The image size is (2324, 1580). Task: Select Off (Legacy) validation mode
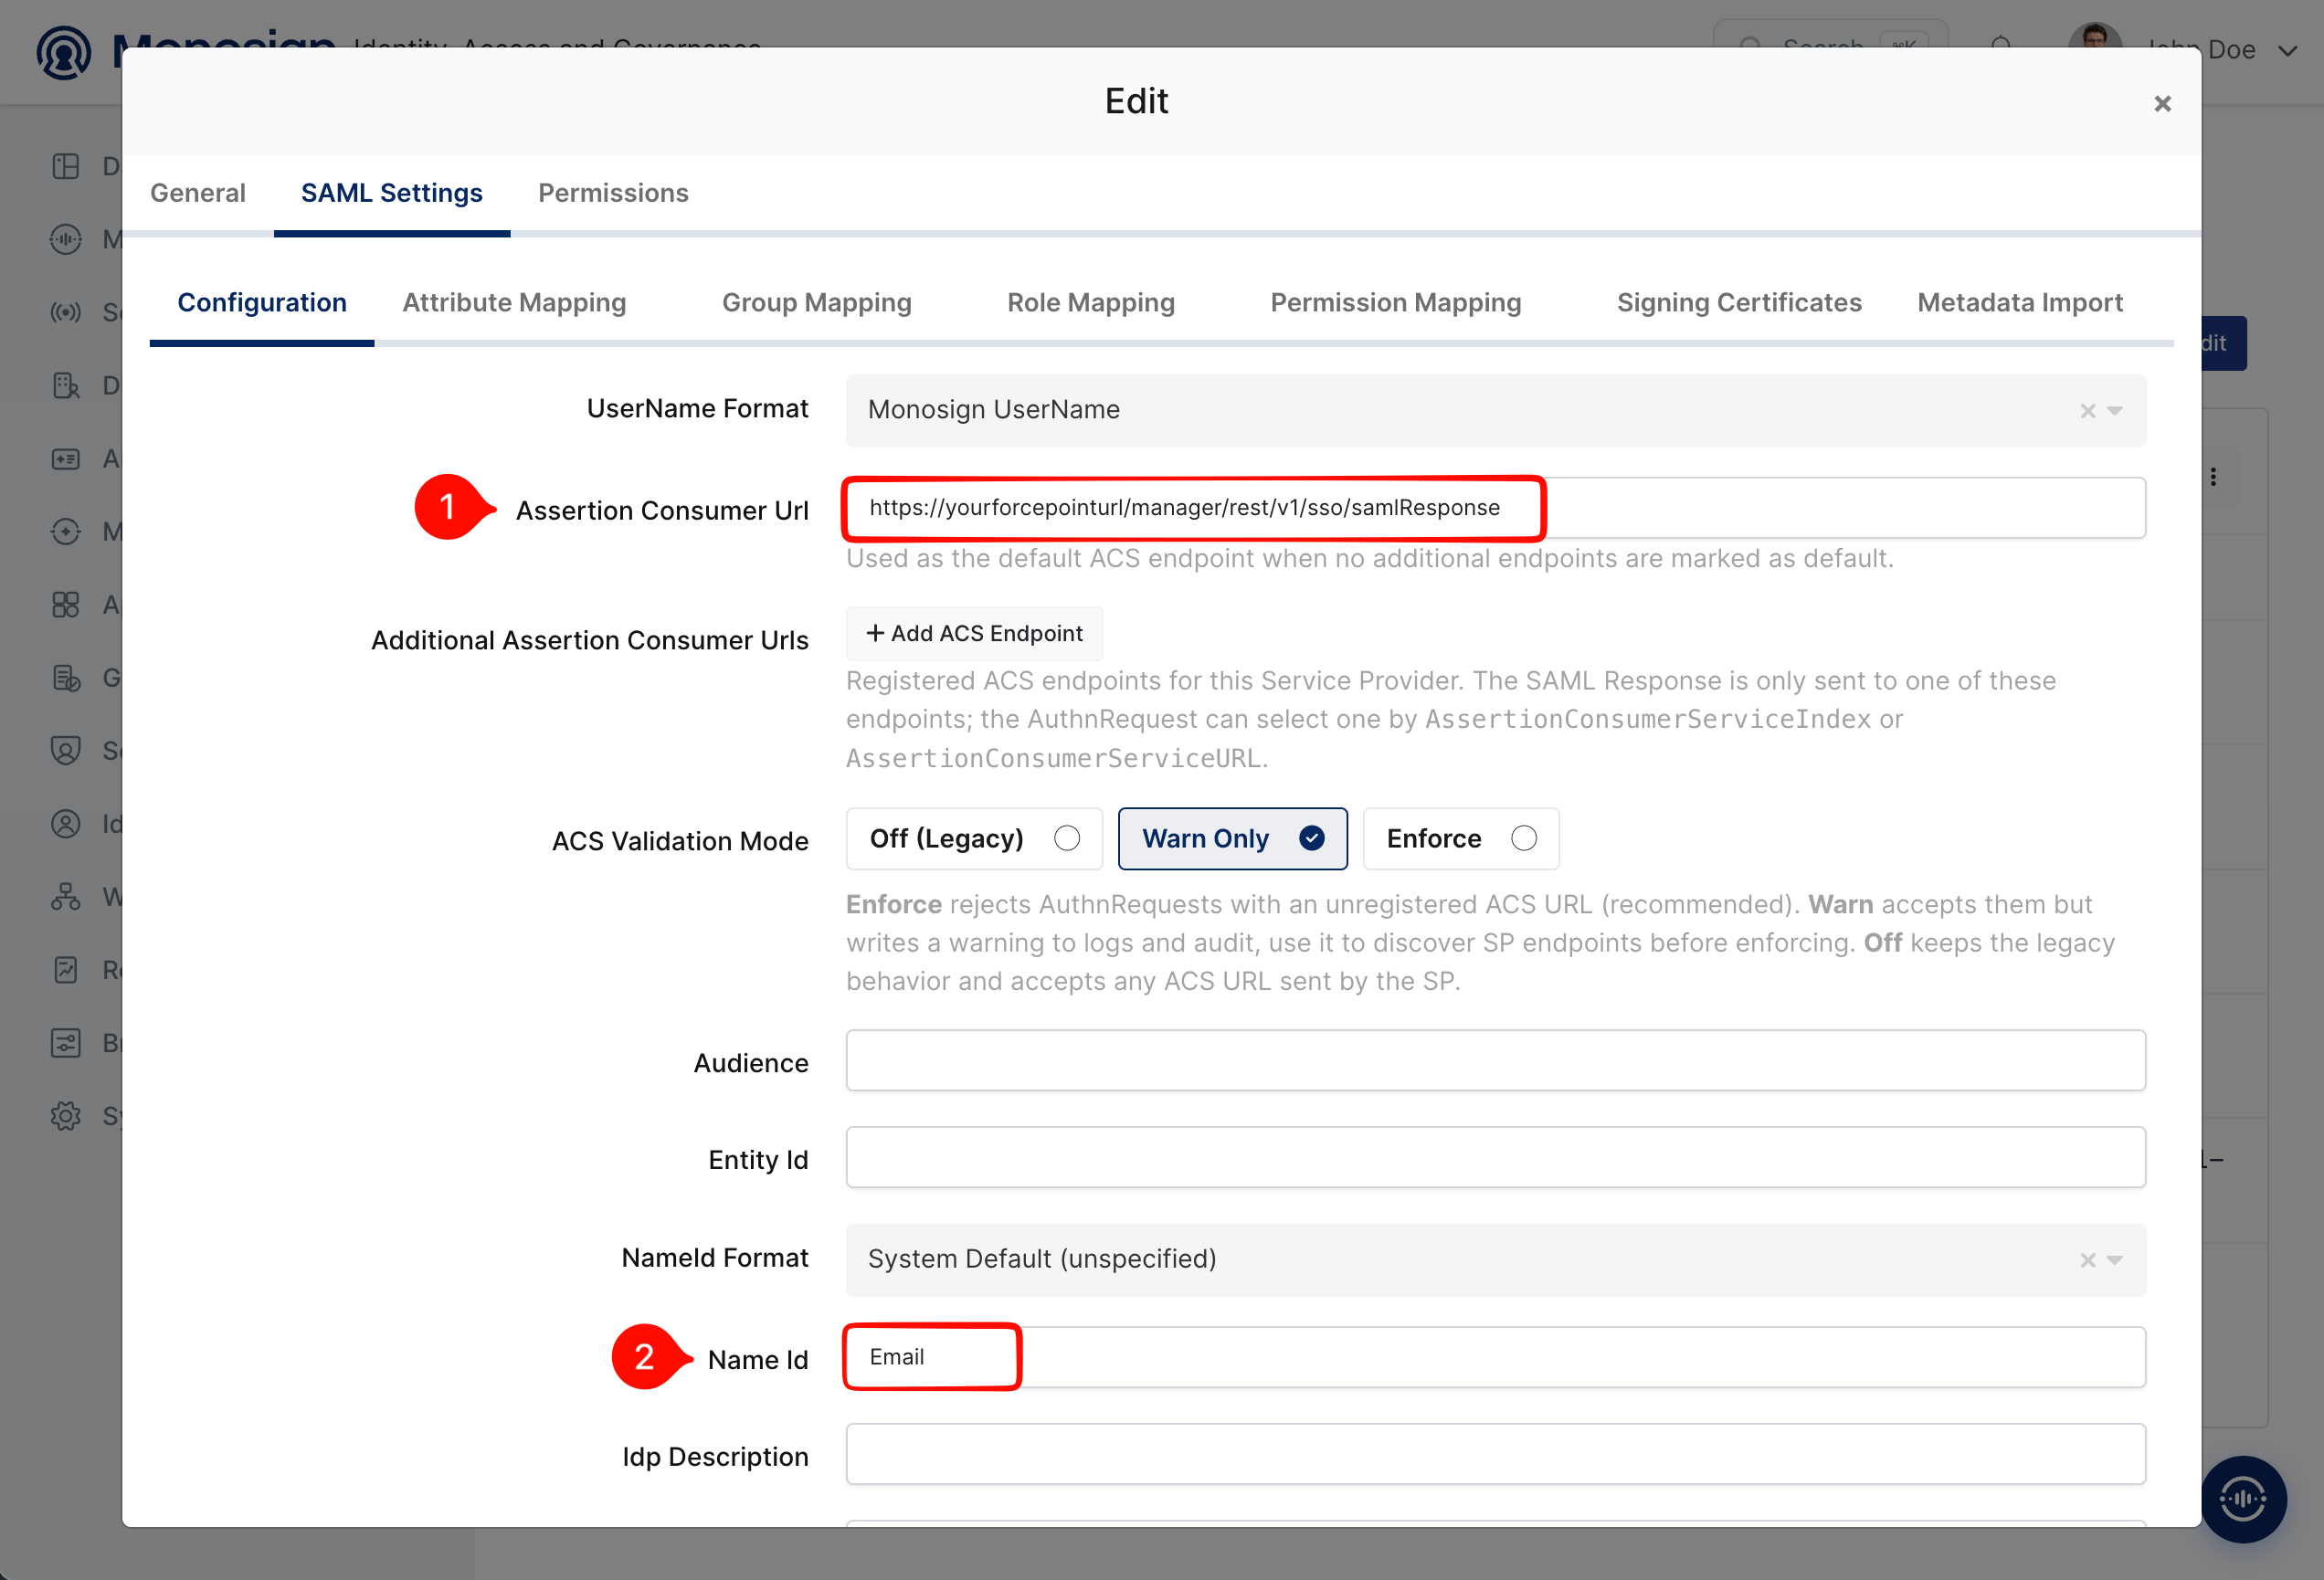974,838
